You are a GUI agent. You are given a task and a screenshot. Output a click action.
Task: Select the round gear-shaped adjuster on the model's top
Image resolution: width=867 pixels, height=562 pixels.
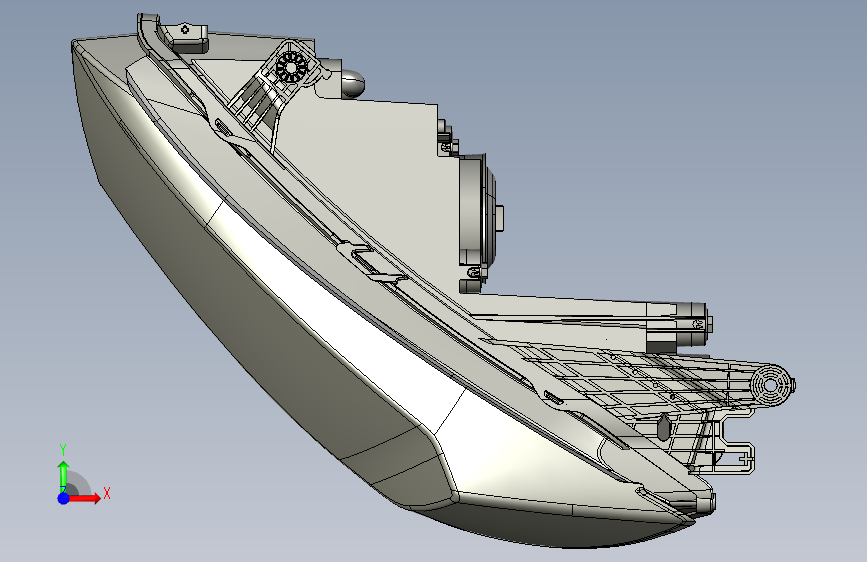click(x=291, y=67)
